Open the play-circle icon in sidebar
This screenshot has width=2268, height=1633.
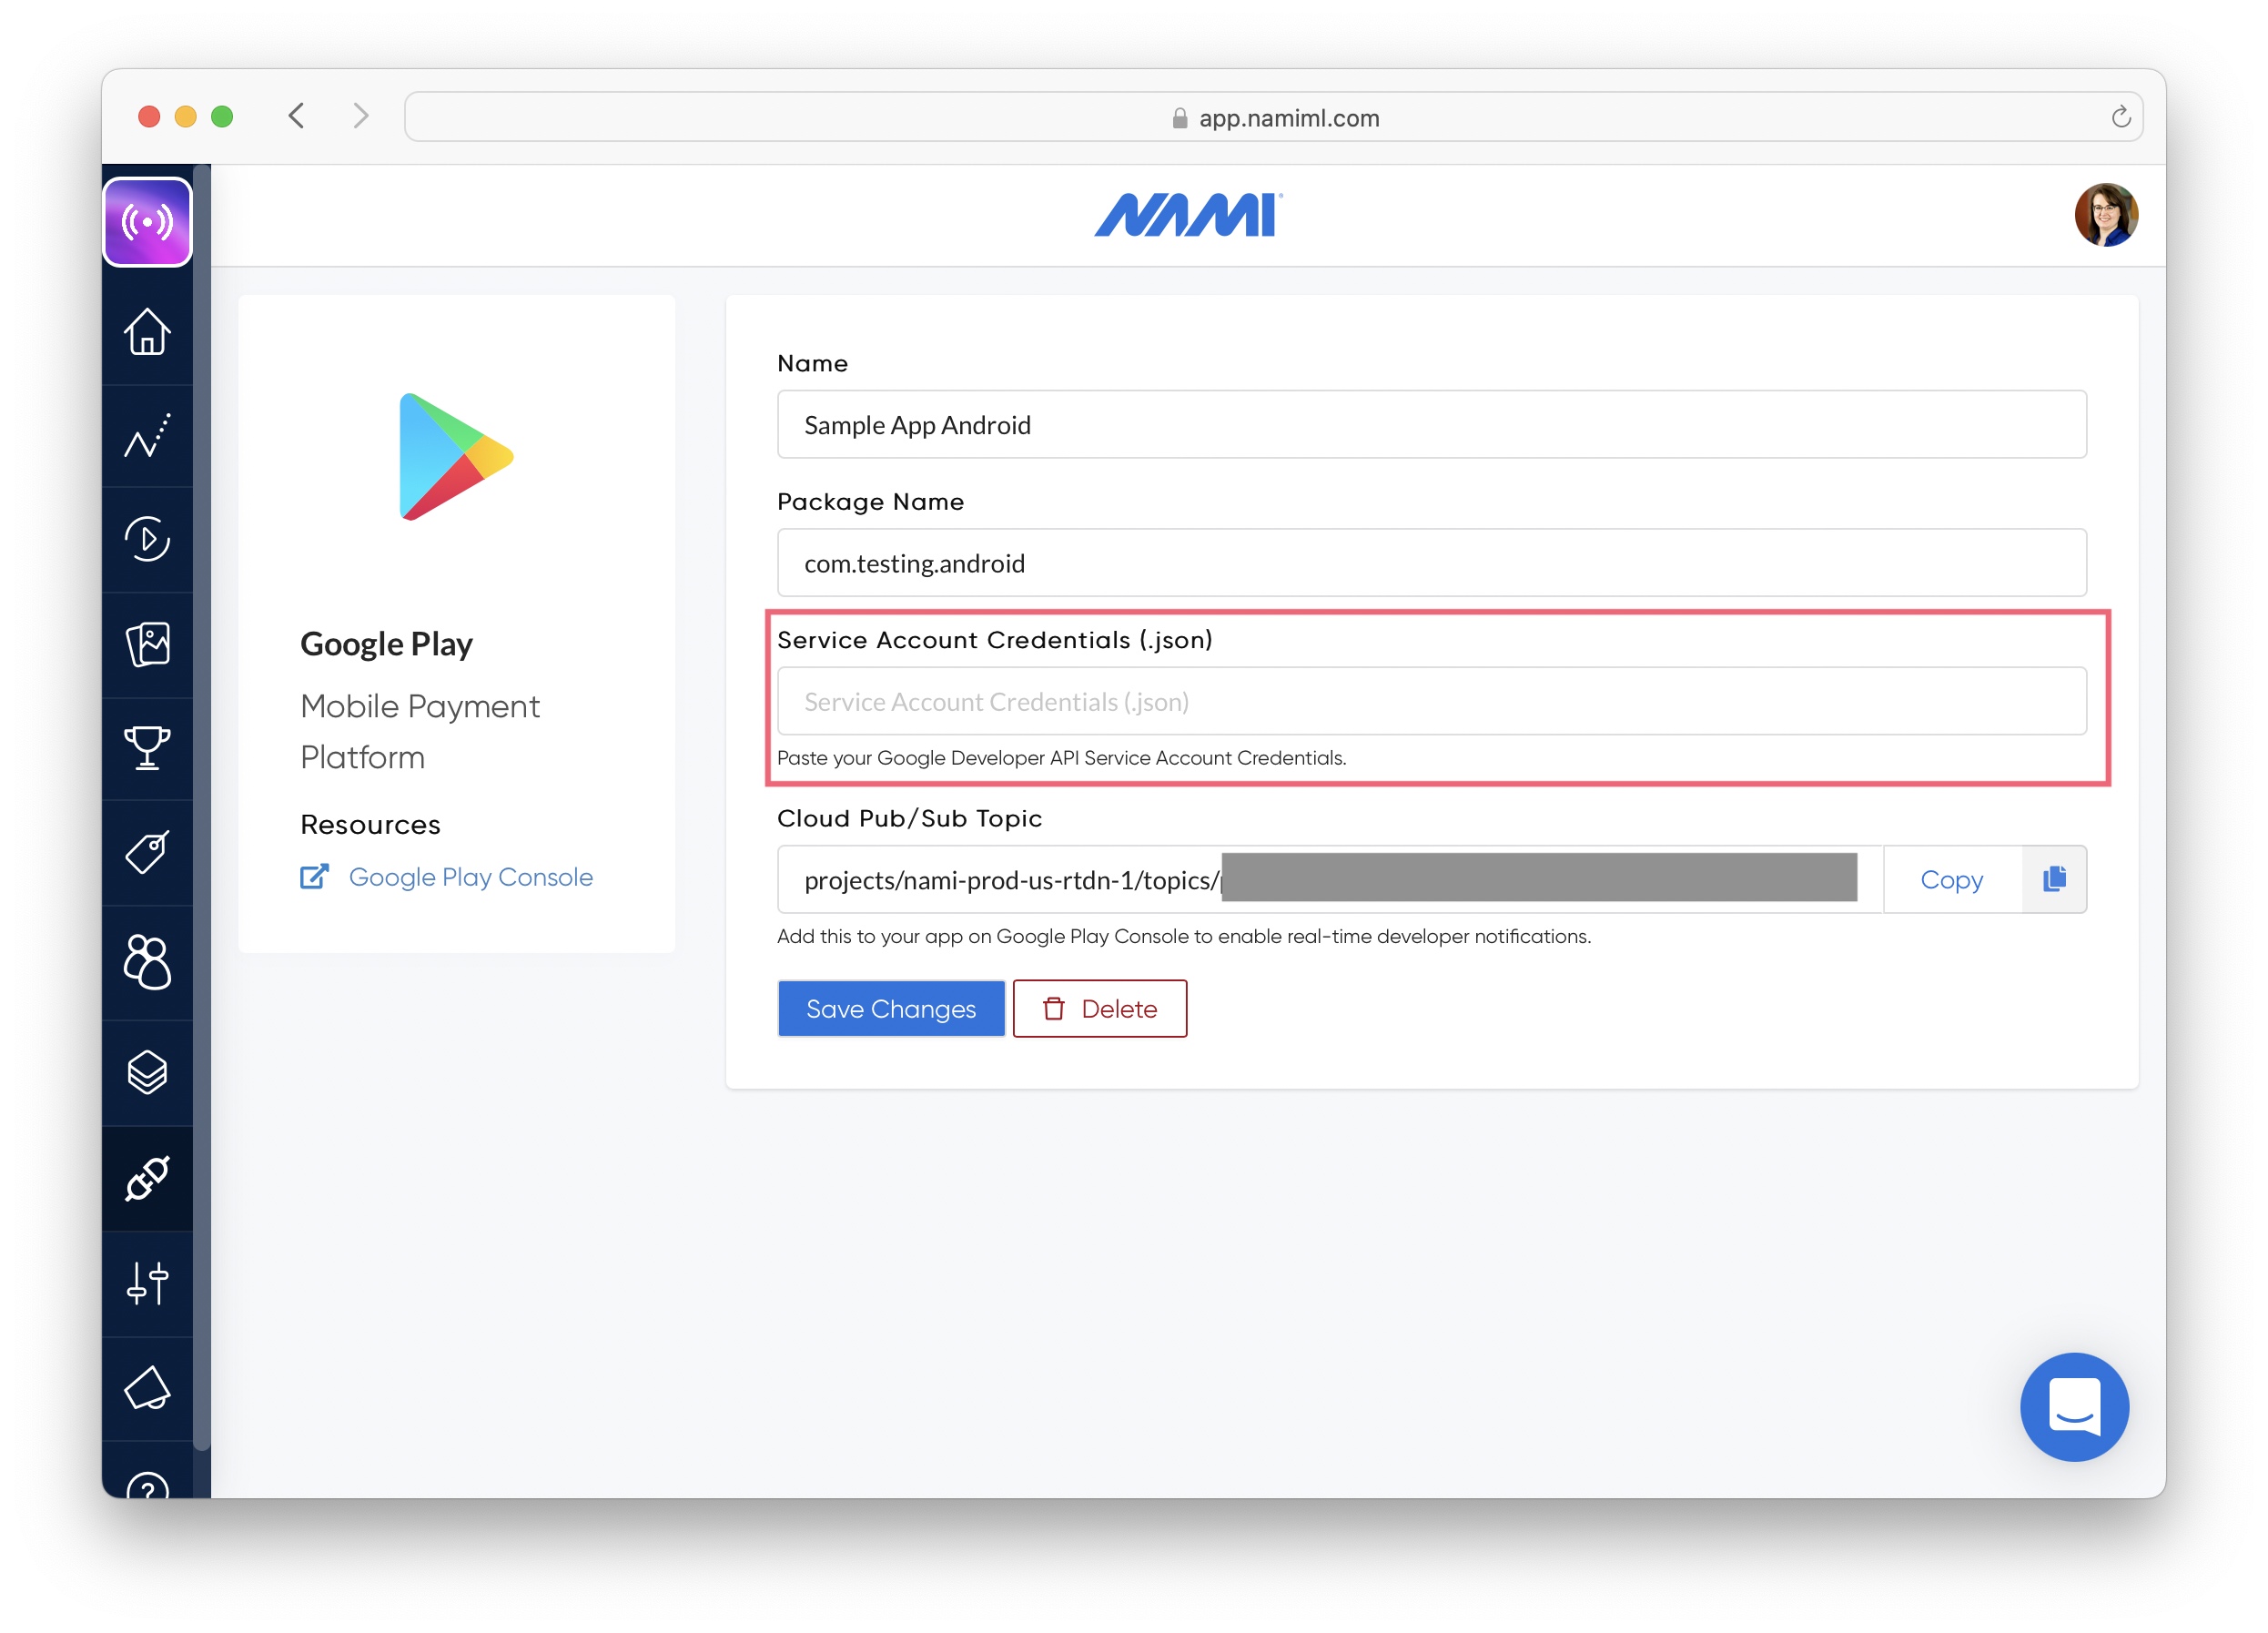[147, 540]
